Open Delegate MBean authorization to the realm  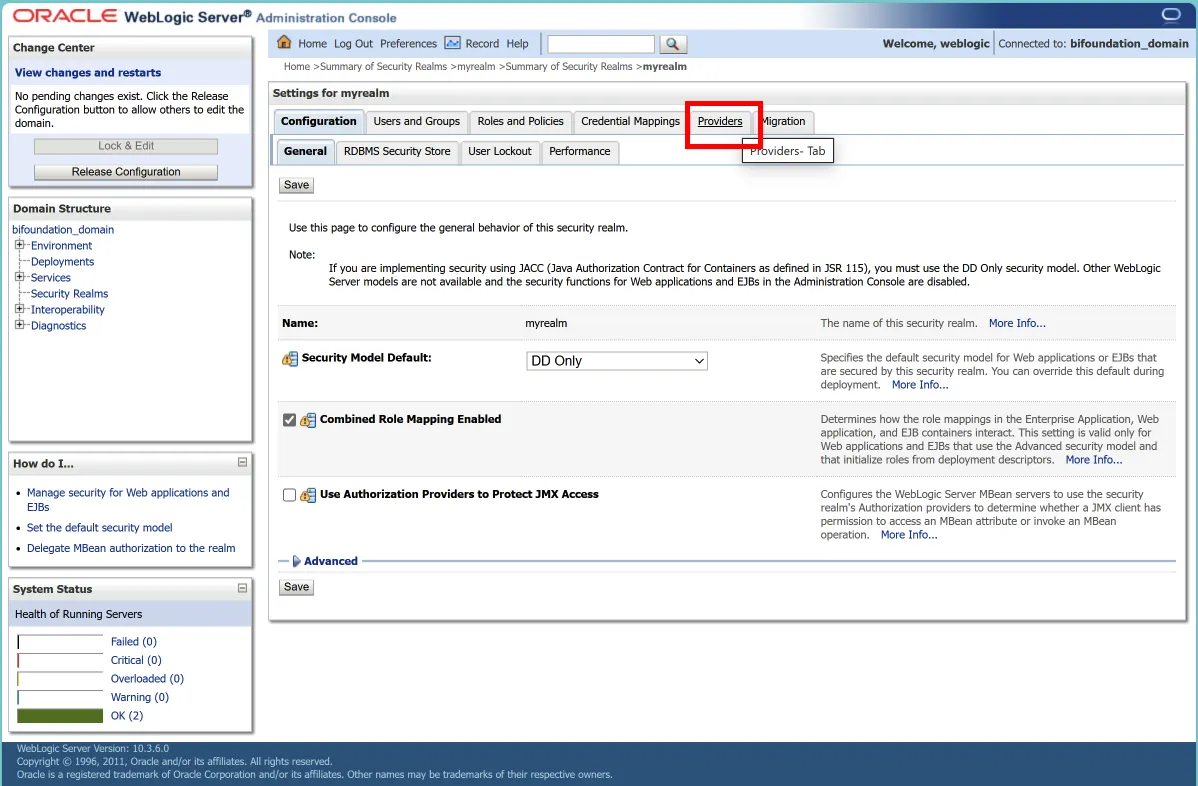[131, 548]
